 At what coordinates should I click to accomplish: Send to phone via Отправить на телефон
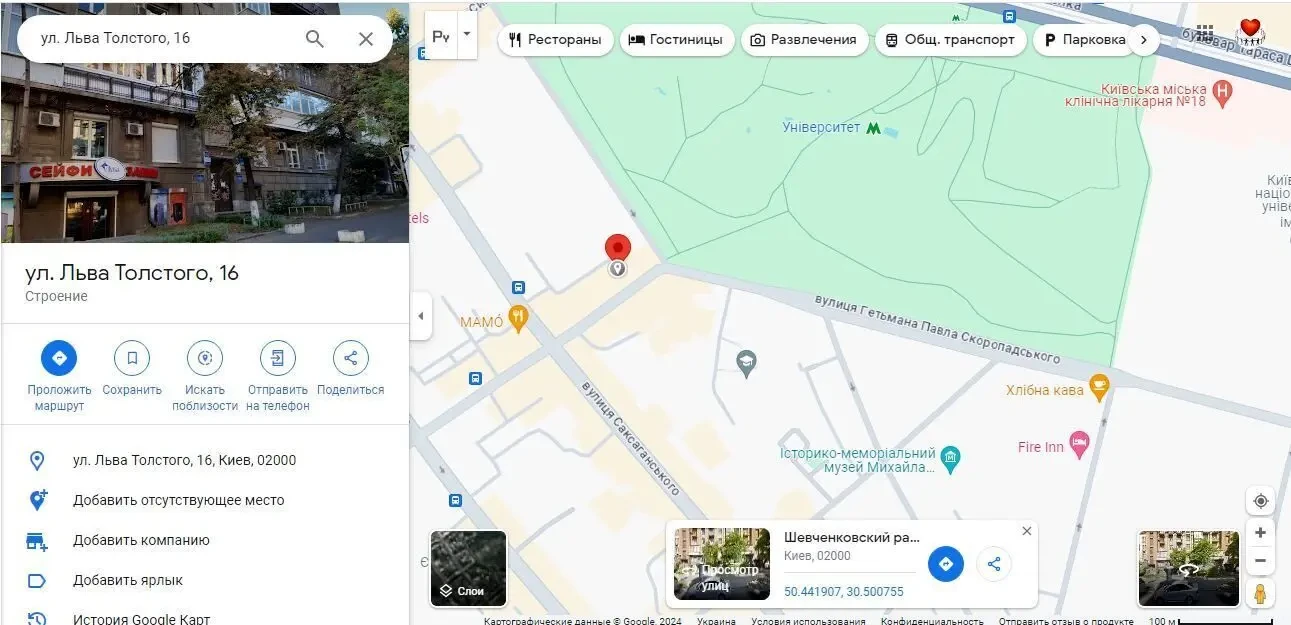coord(278,358)
